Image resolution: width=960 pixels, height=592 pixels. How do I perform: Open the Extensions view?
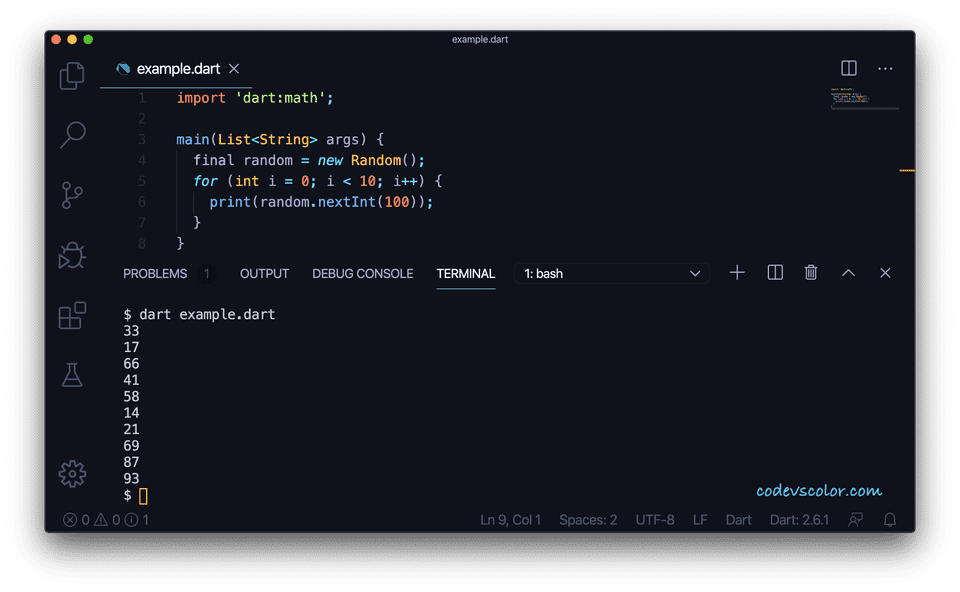pos(71,315)
